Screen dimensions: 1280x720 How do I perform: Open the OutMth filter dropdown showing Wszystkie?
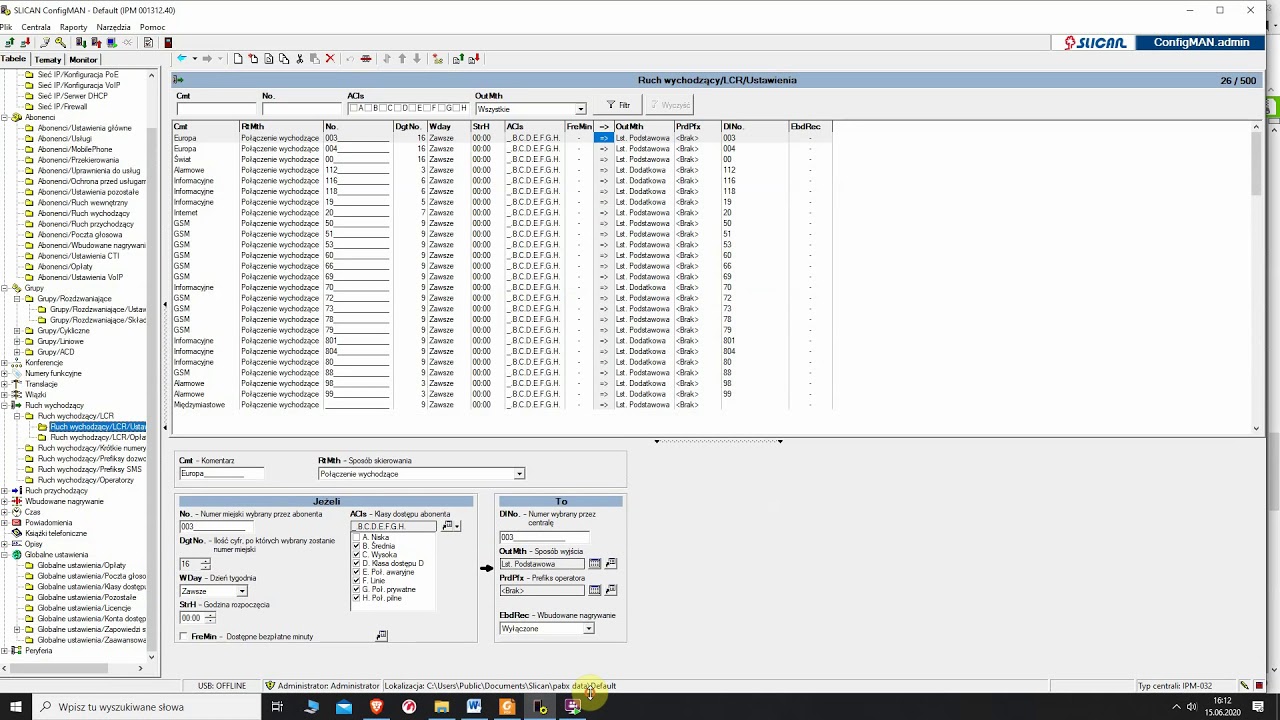click(580, 109)
